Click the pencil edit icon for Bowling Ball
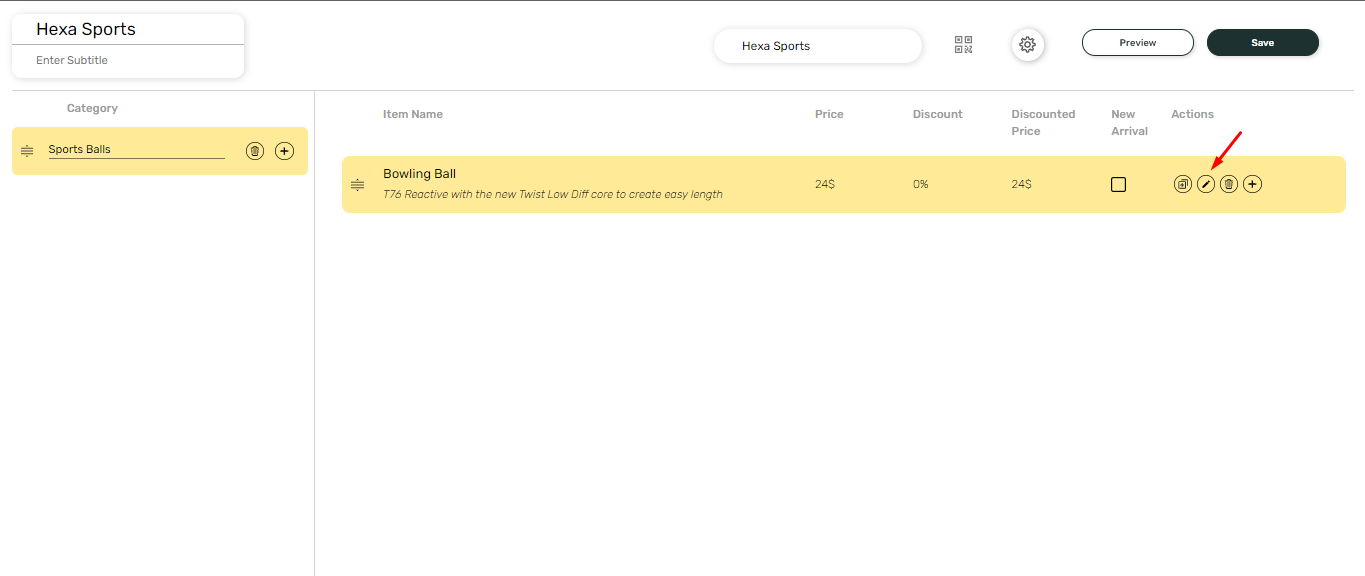1365x576 pixels. (x=1206, y=184)
